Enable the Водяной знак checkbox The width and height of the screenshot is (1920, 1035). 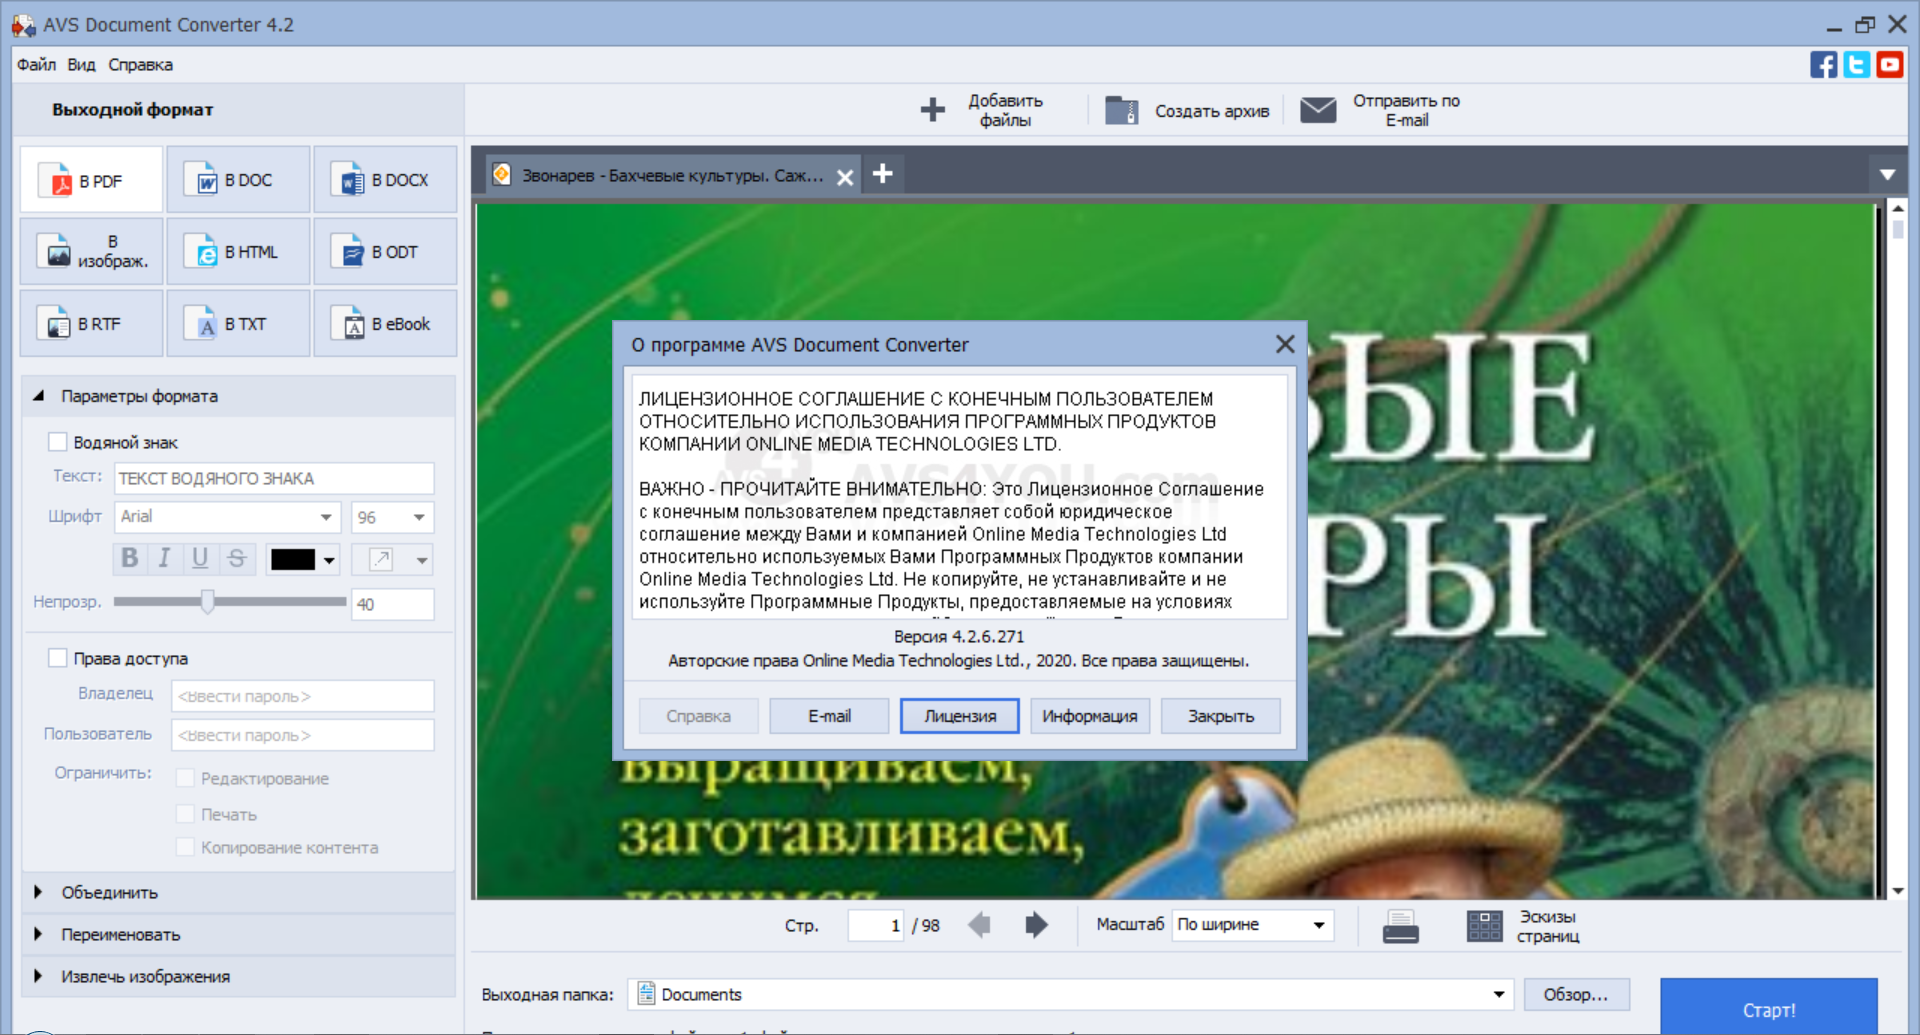pyautogui.click(x=58, y=442)
